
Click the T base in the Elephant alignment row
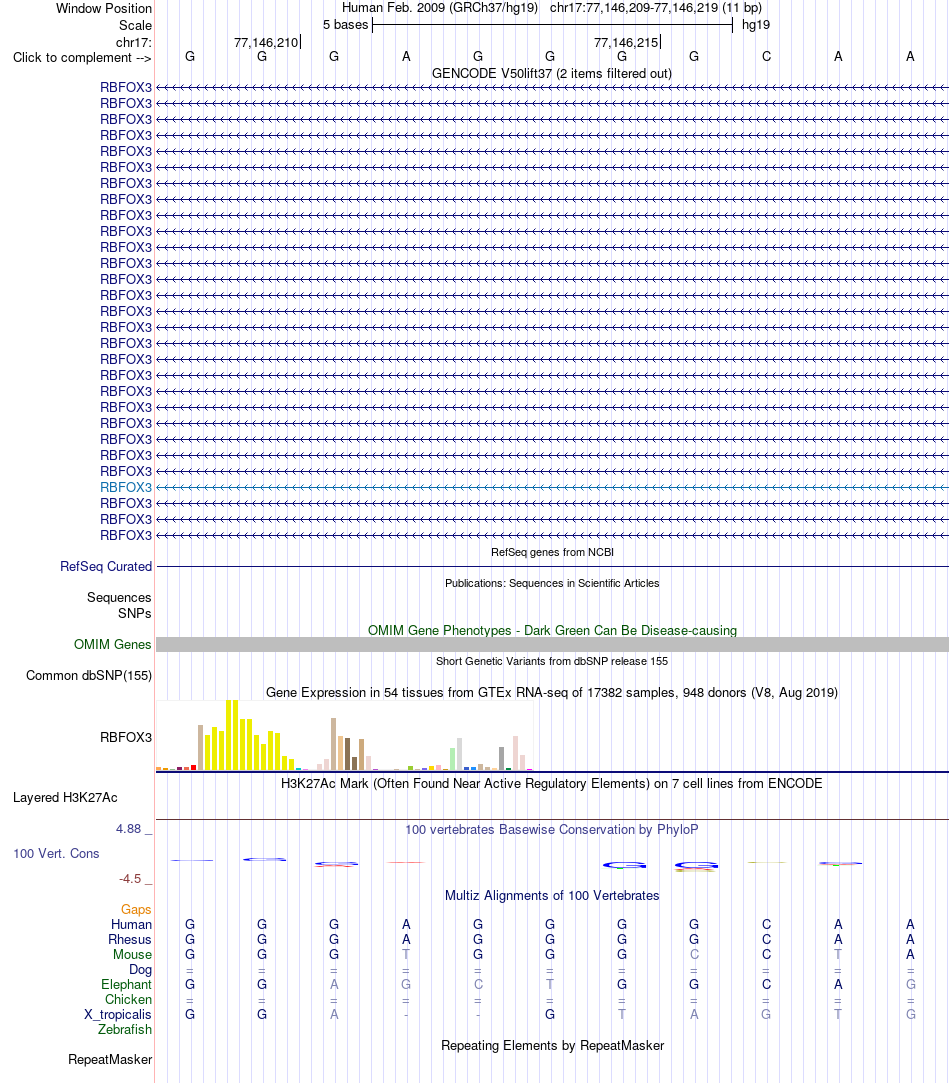click(x=550, y=984)
